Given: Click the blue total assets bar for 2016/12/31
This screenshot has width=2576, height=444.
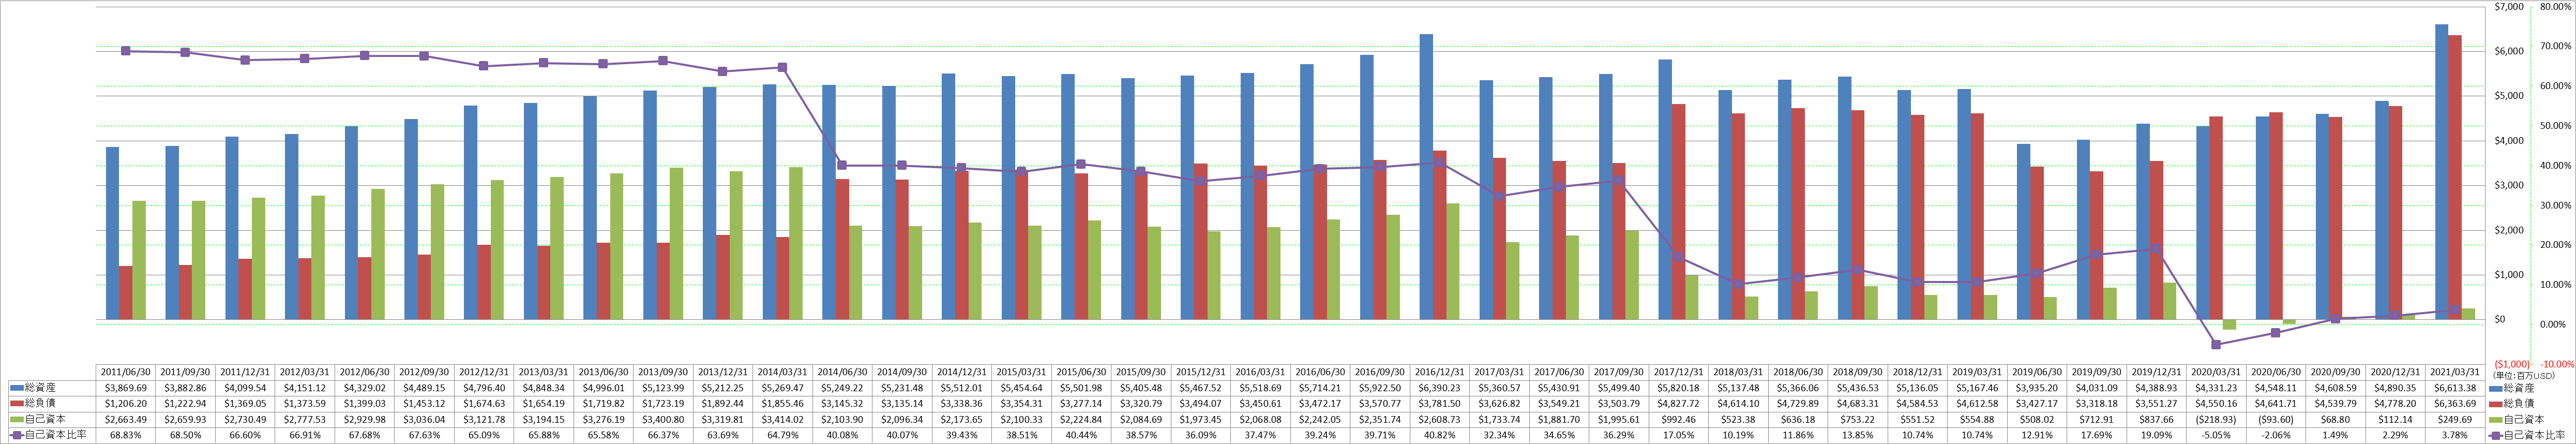Looking at the screenshot, I should [x=1426, y=177].
